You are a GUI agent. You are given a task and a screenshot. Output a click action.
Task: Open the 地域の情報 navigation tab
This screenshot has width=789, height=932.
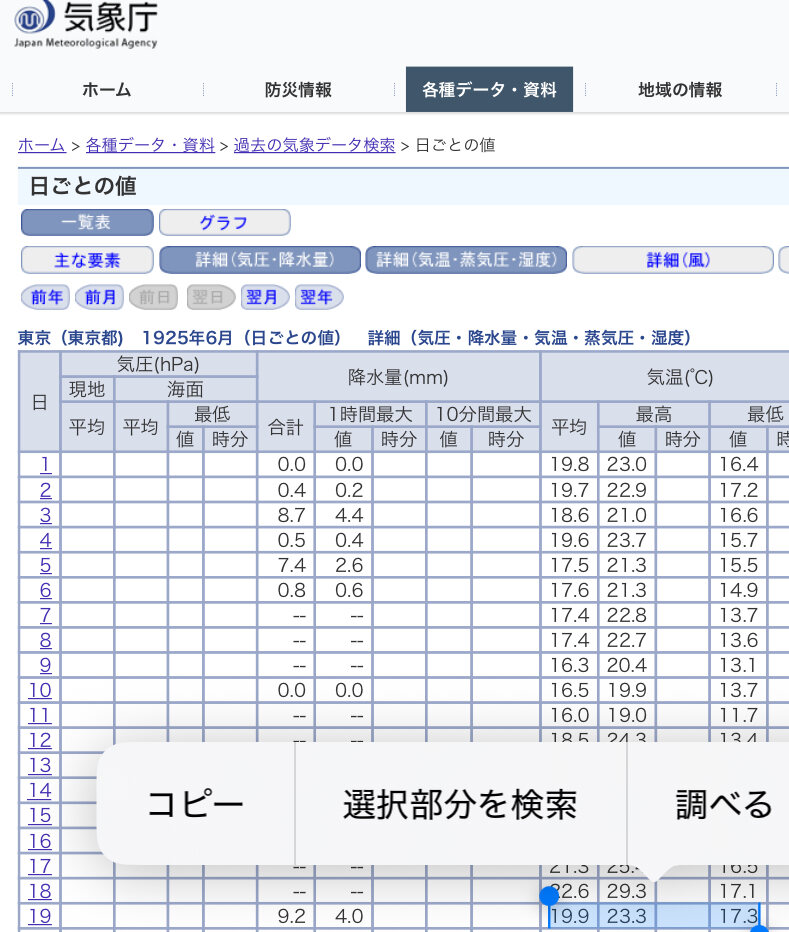pos(680,90)
